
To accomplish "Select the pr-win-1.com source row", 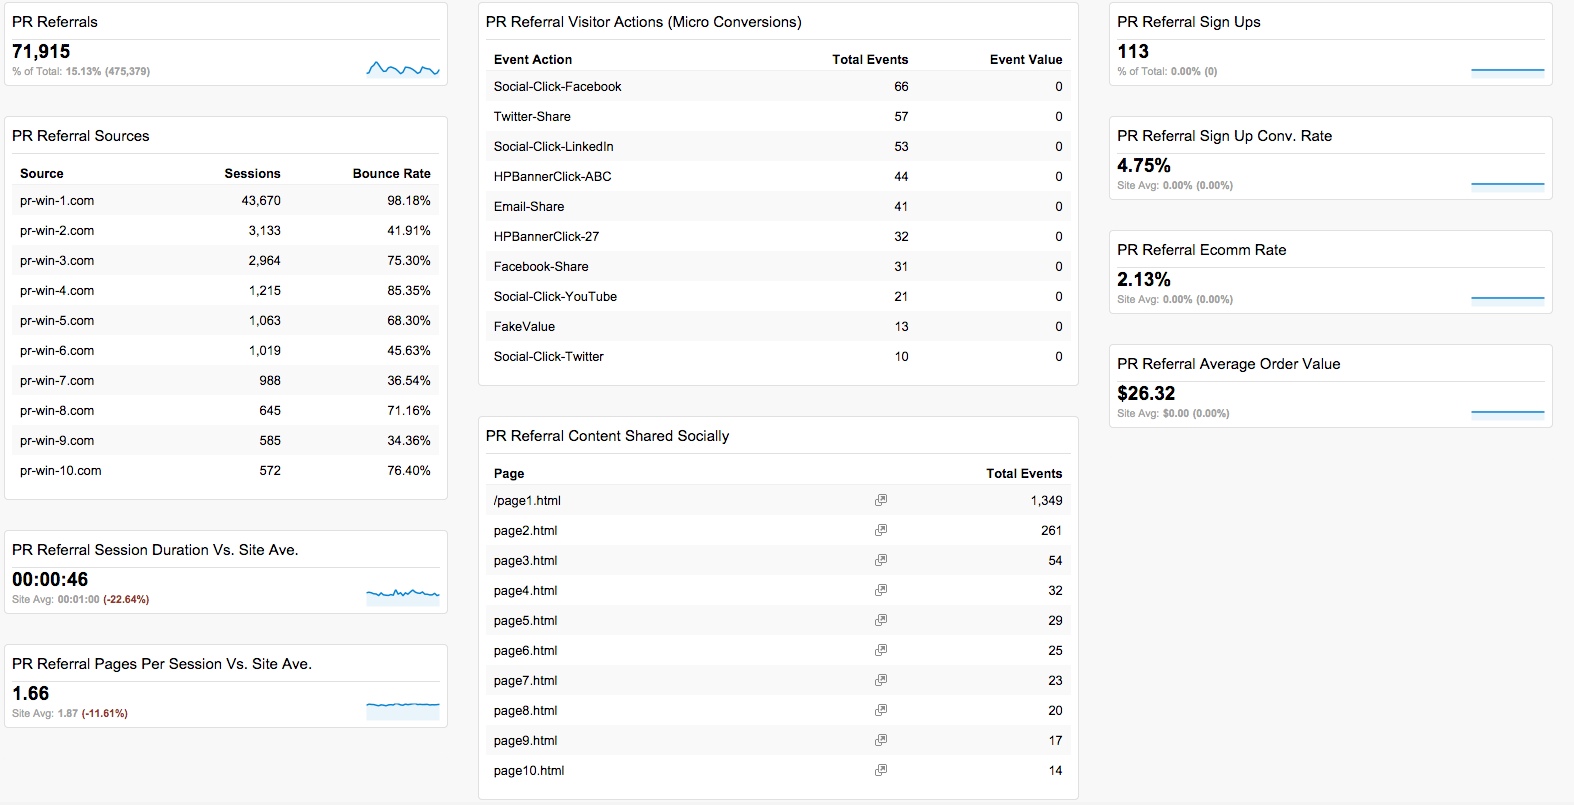I will (226, 201).
